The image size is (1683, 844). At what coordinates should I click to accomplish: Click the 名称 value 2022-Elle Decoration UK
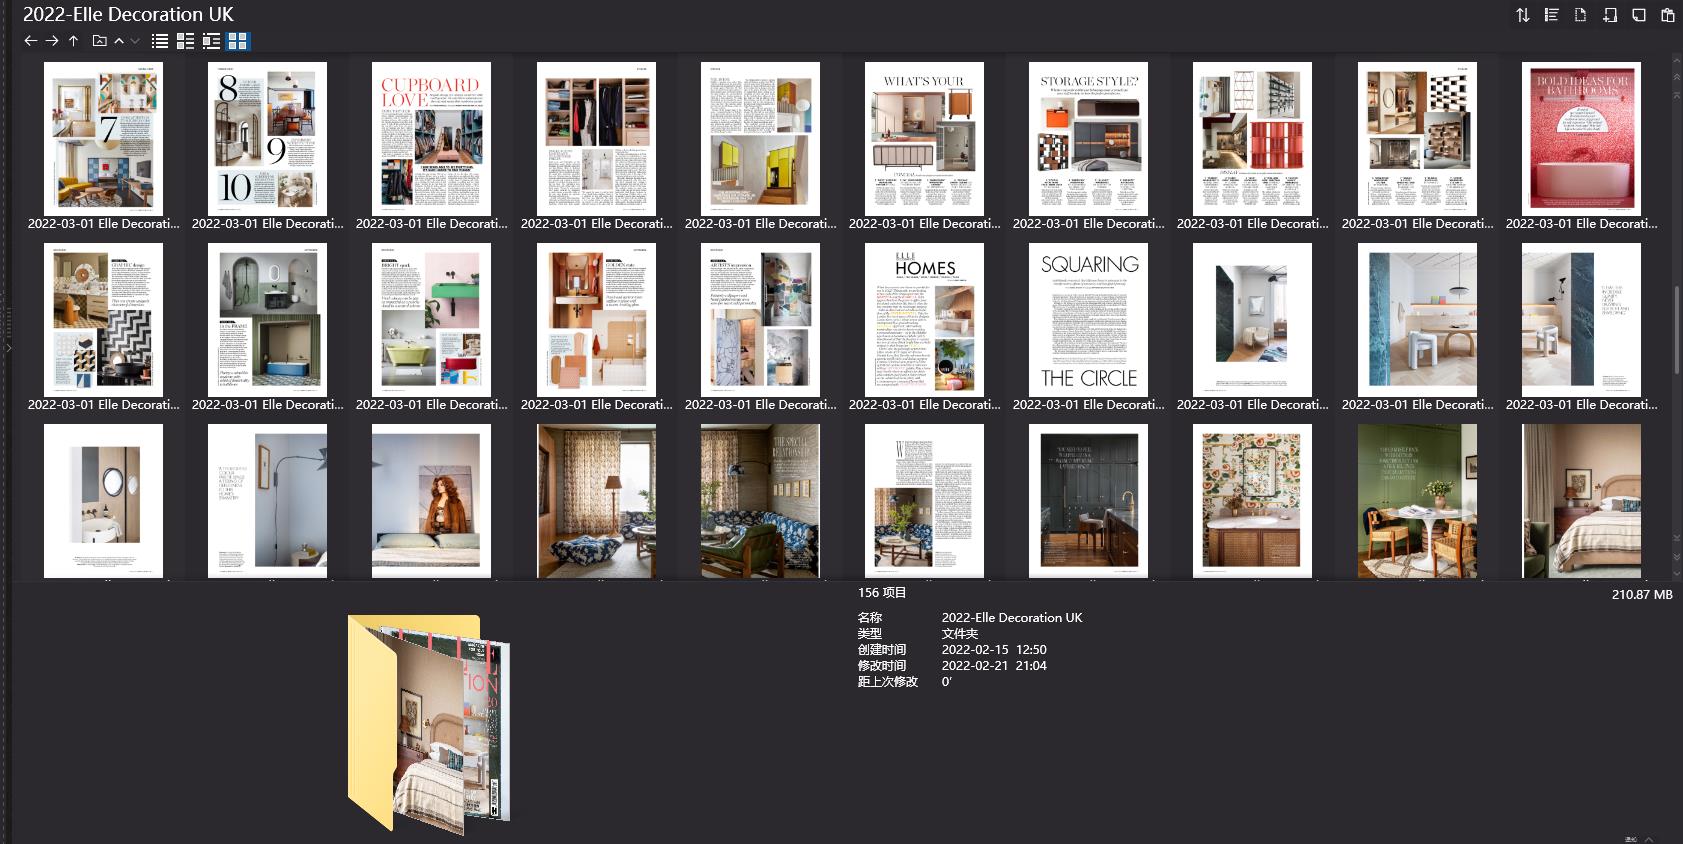click(x=1012, y=617)
